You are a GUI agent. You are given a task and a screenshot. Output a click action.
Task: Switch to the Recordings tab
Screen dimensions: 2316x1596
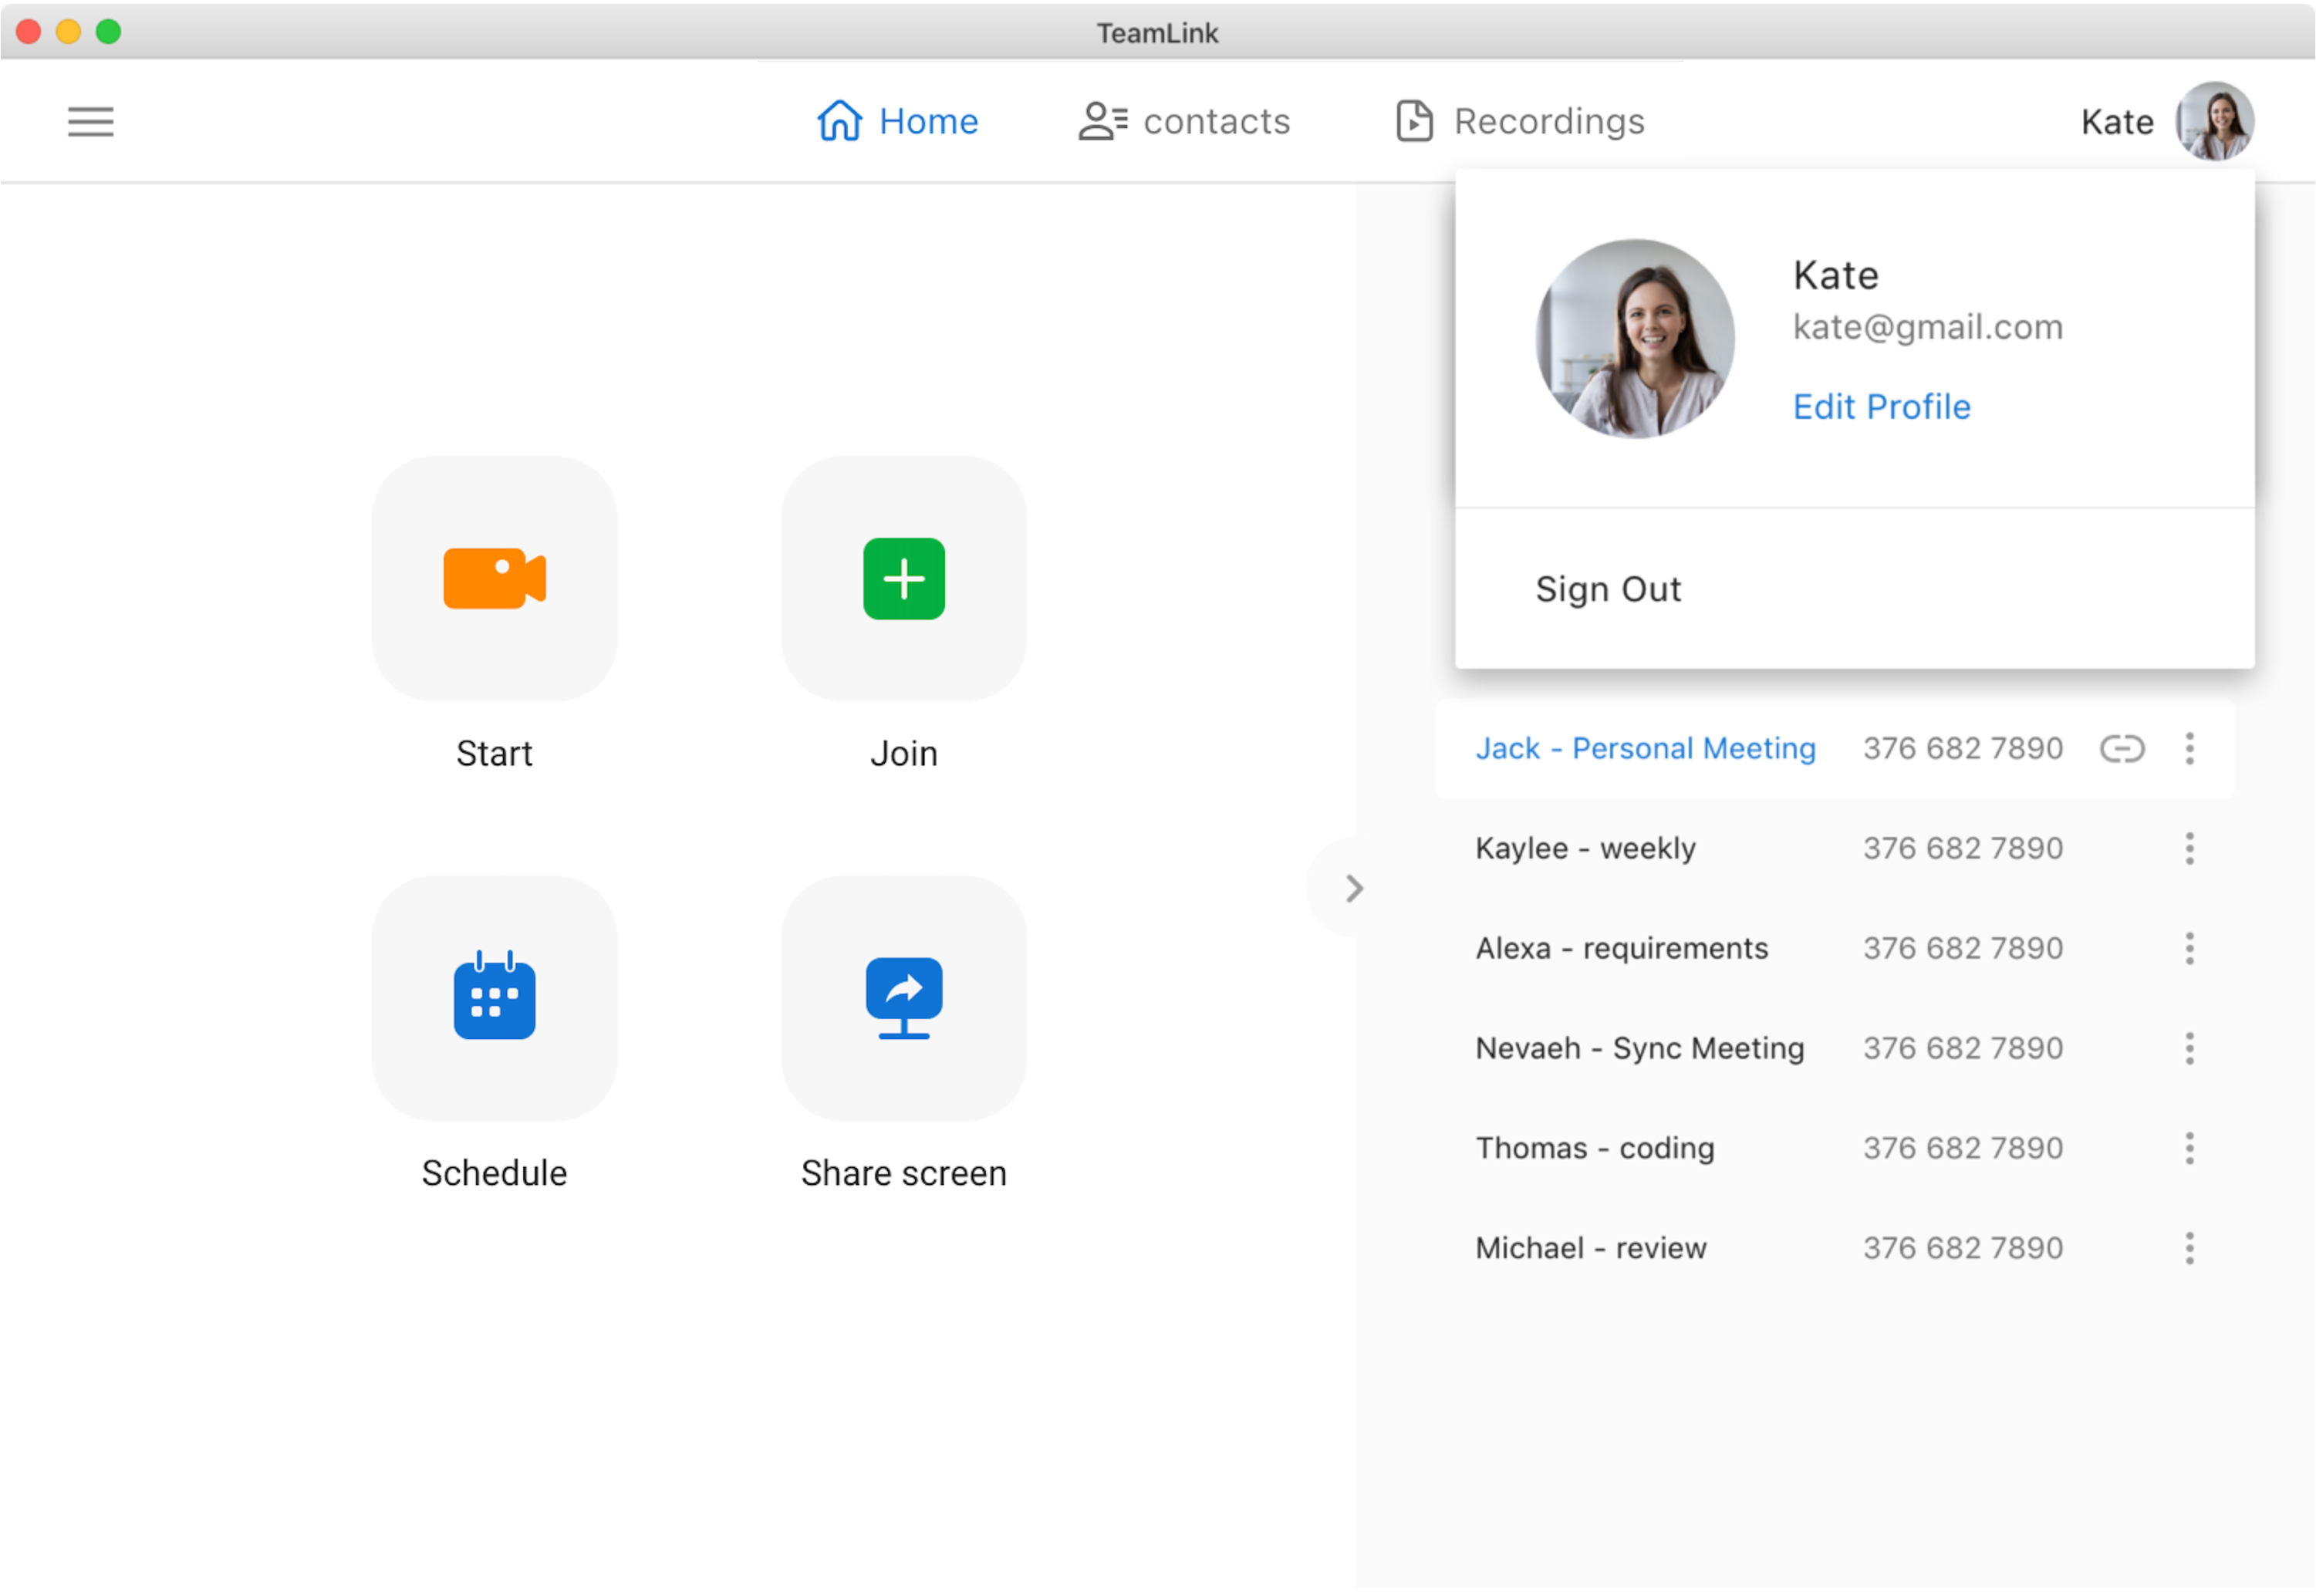(1520, 121)
